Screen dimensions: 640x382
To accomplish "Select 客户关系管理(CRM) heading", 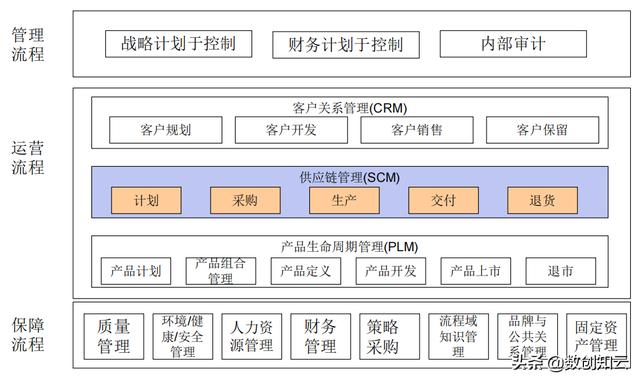I will (350, 108).
